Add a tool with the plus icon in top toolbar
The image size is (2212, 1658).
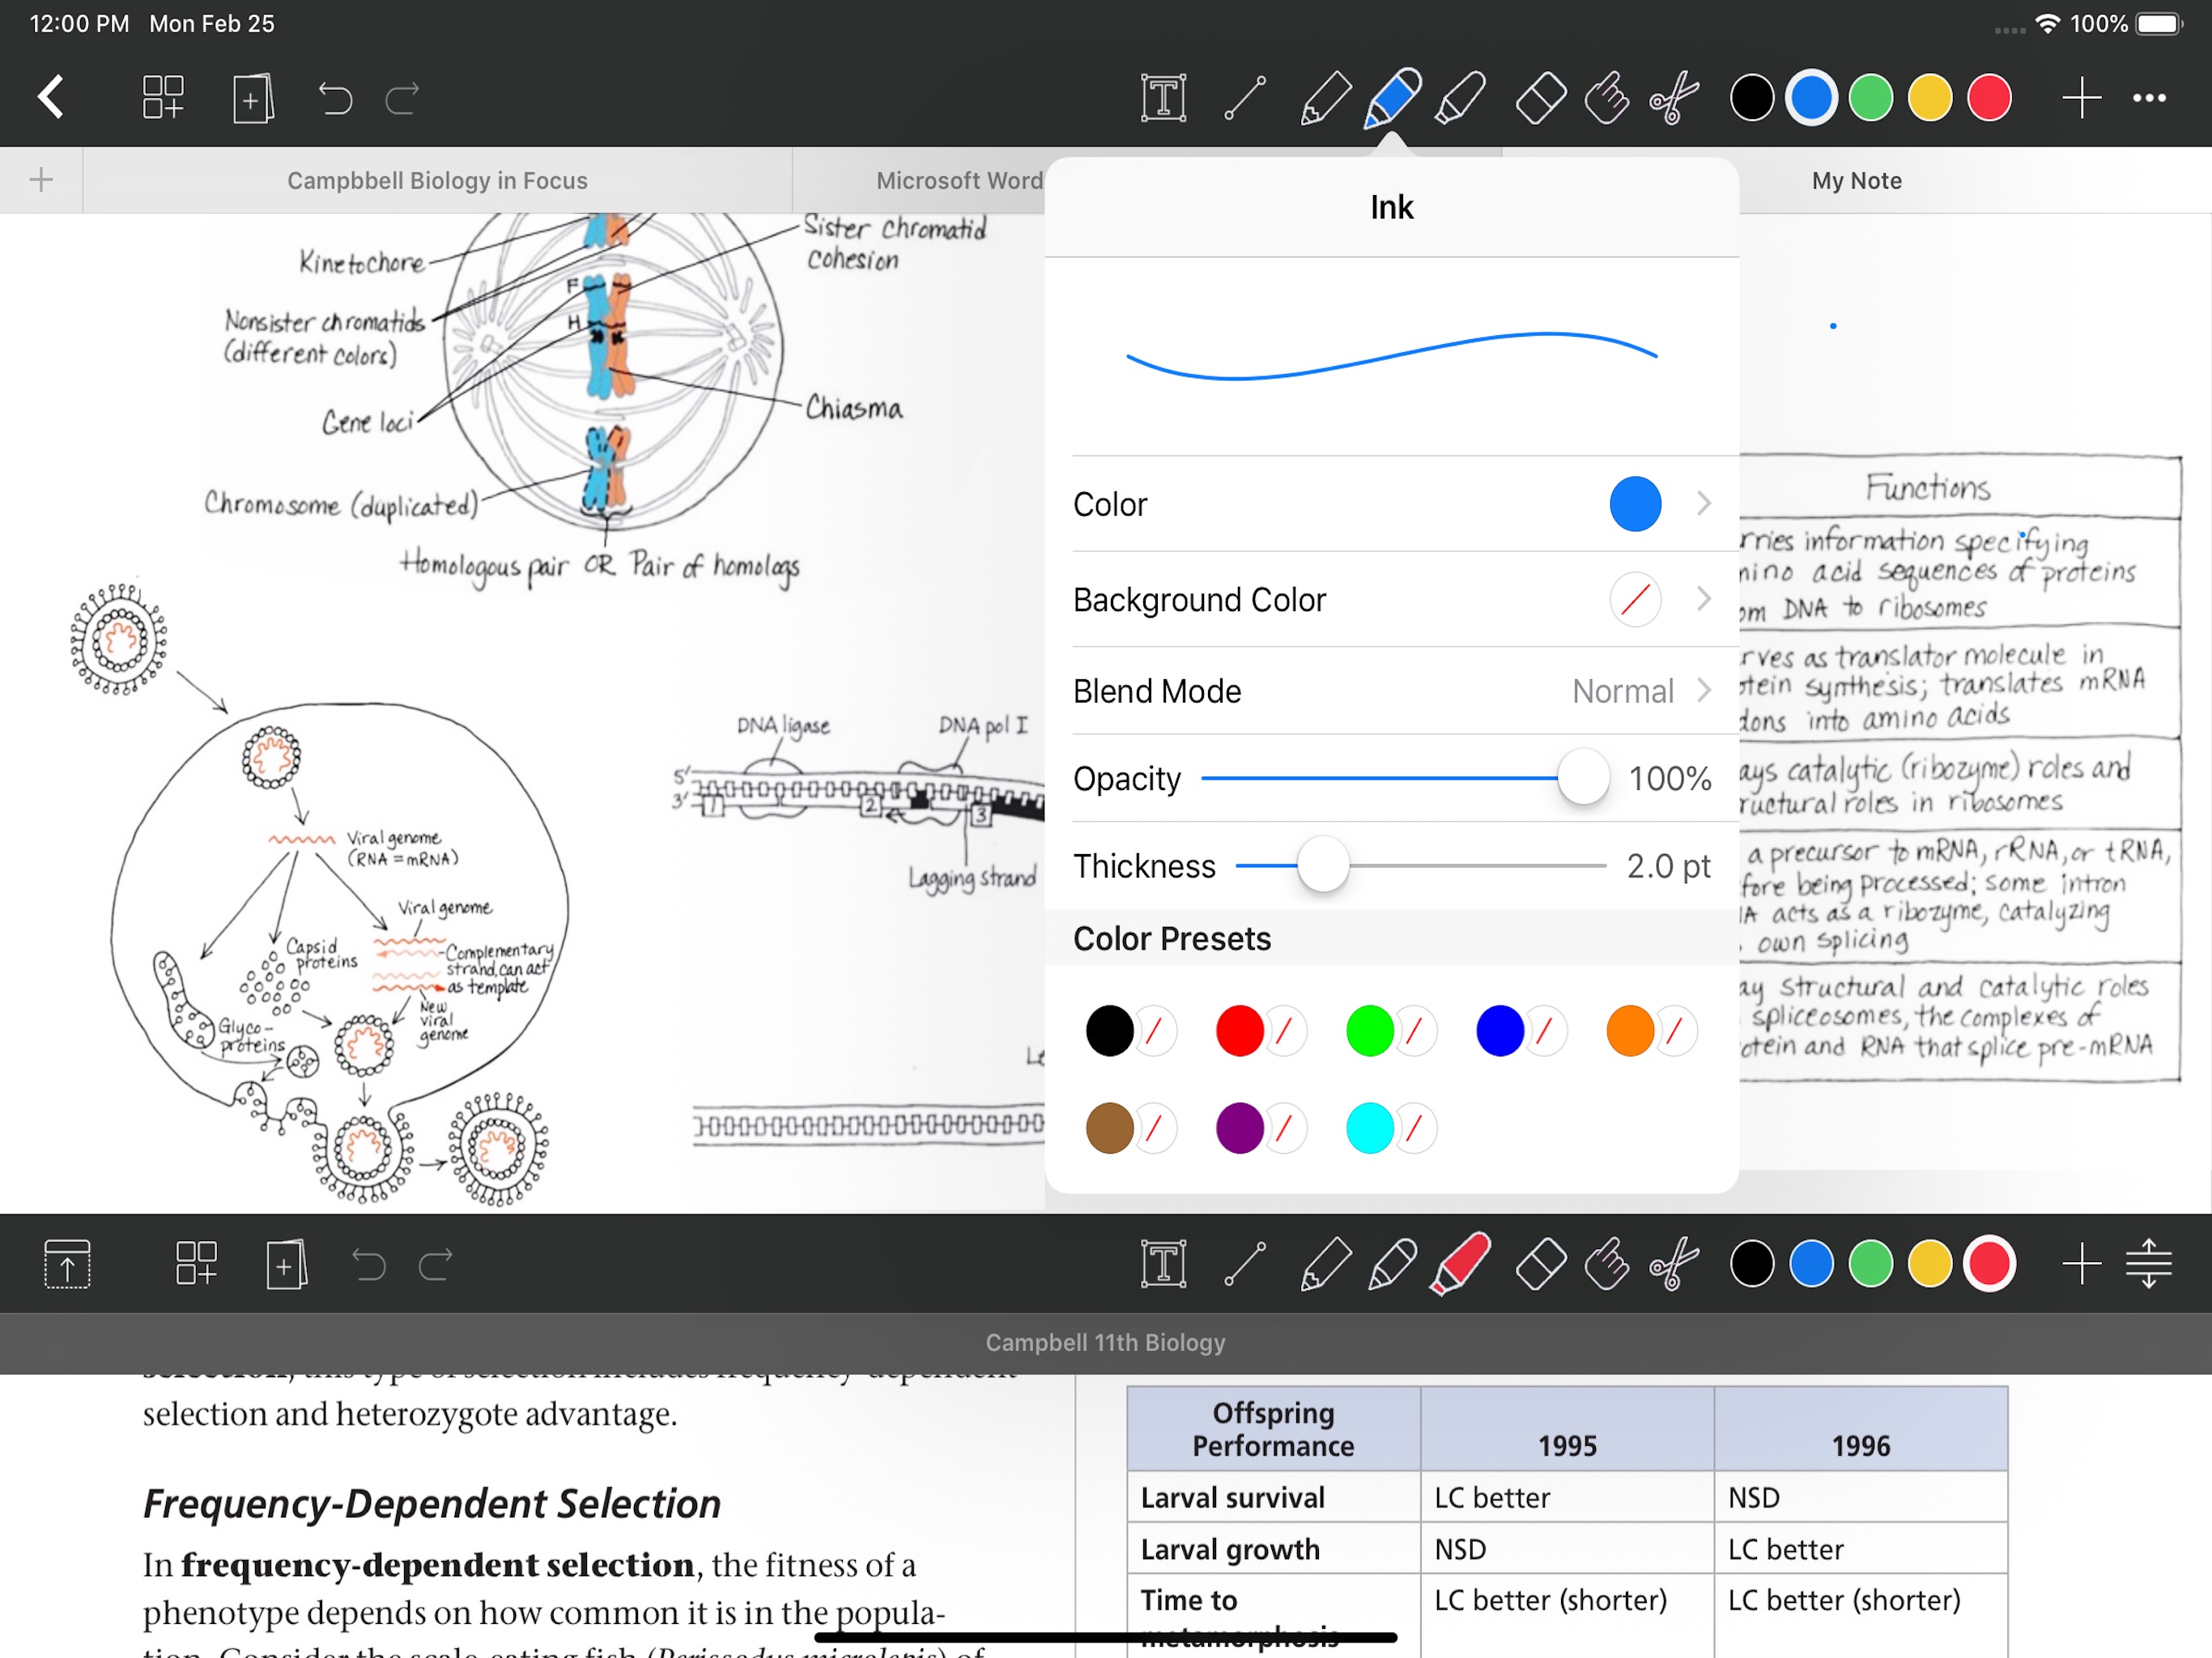pyautogui.click(x=2081, y=98)
